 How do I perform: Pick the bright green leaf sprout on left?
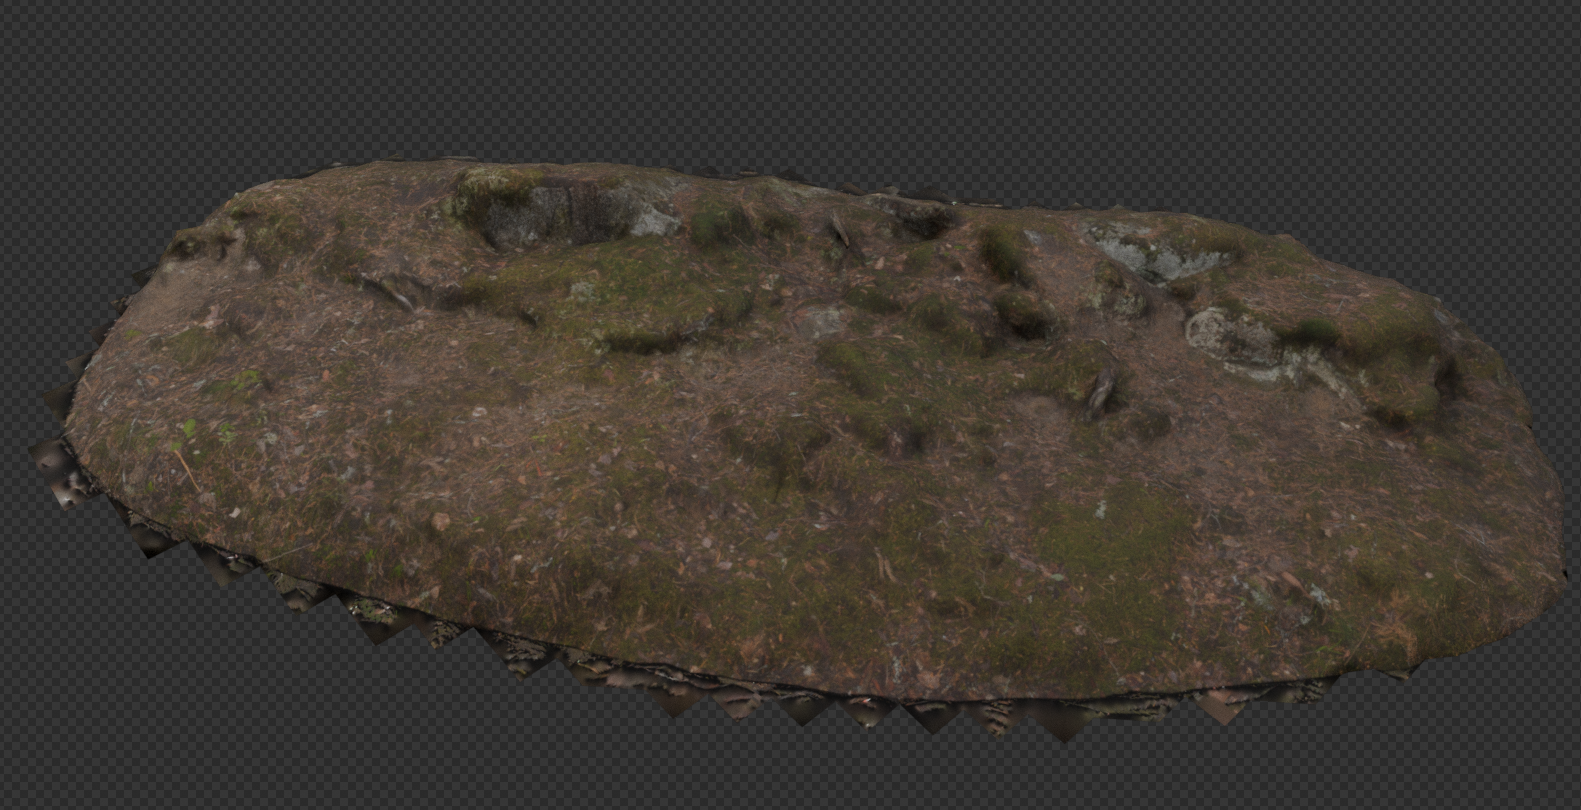point(187,428)
